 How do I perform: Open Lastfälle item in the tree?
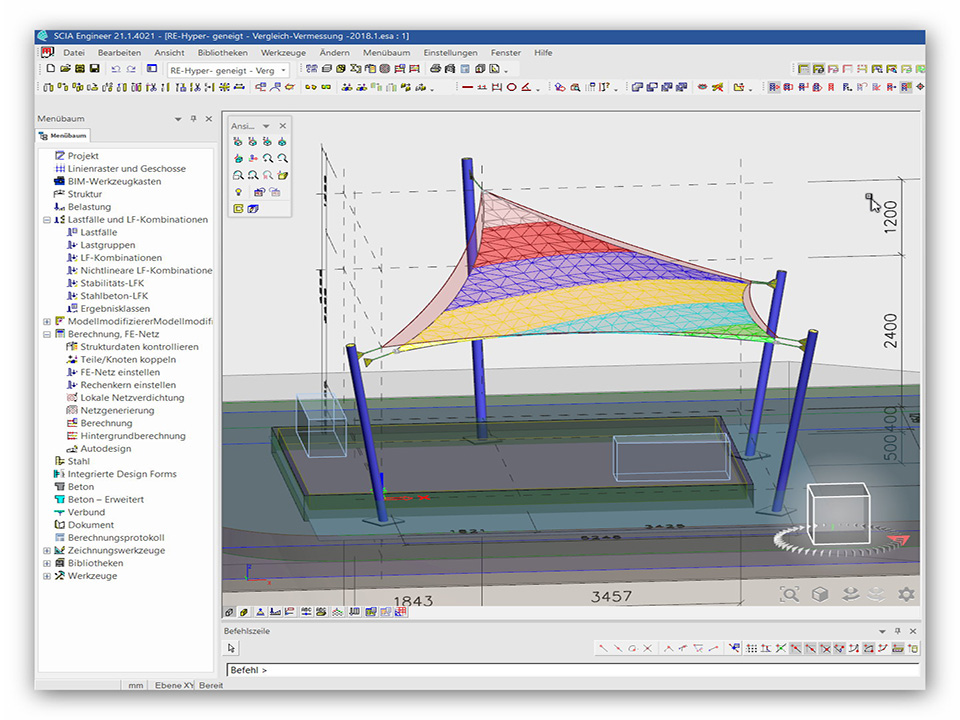coord(98,232)
